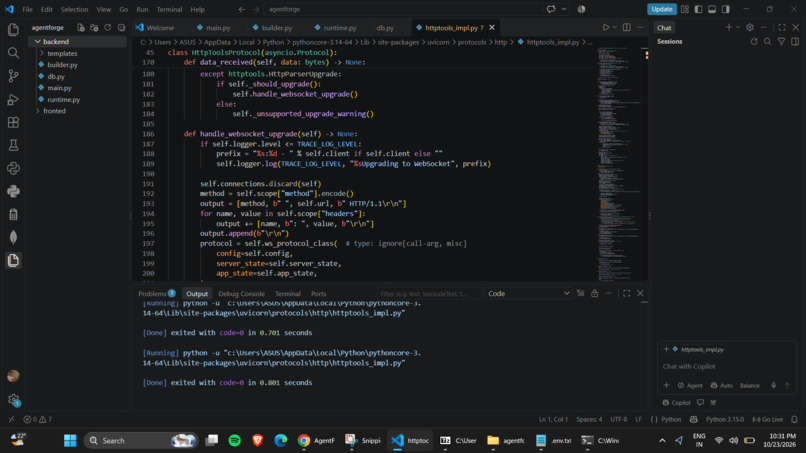
Task: Open the Testing flask view
Action: click(13, 146)
